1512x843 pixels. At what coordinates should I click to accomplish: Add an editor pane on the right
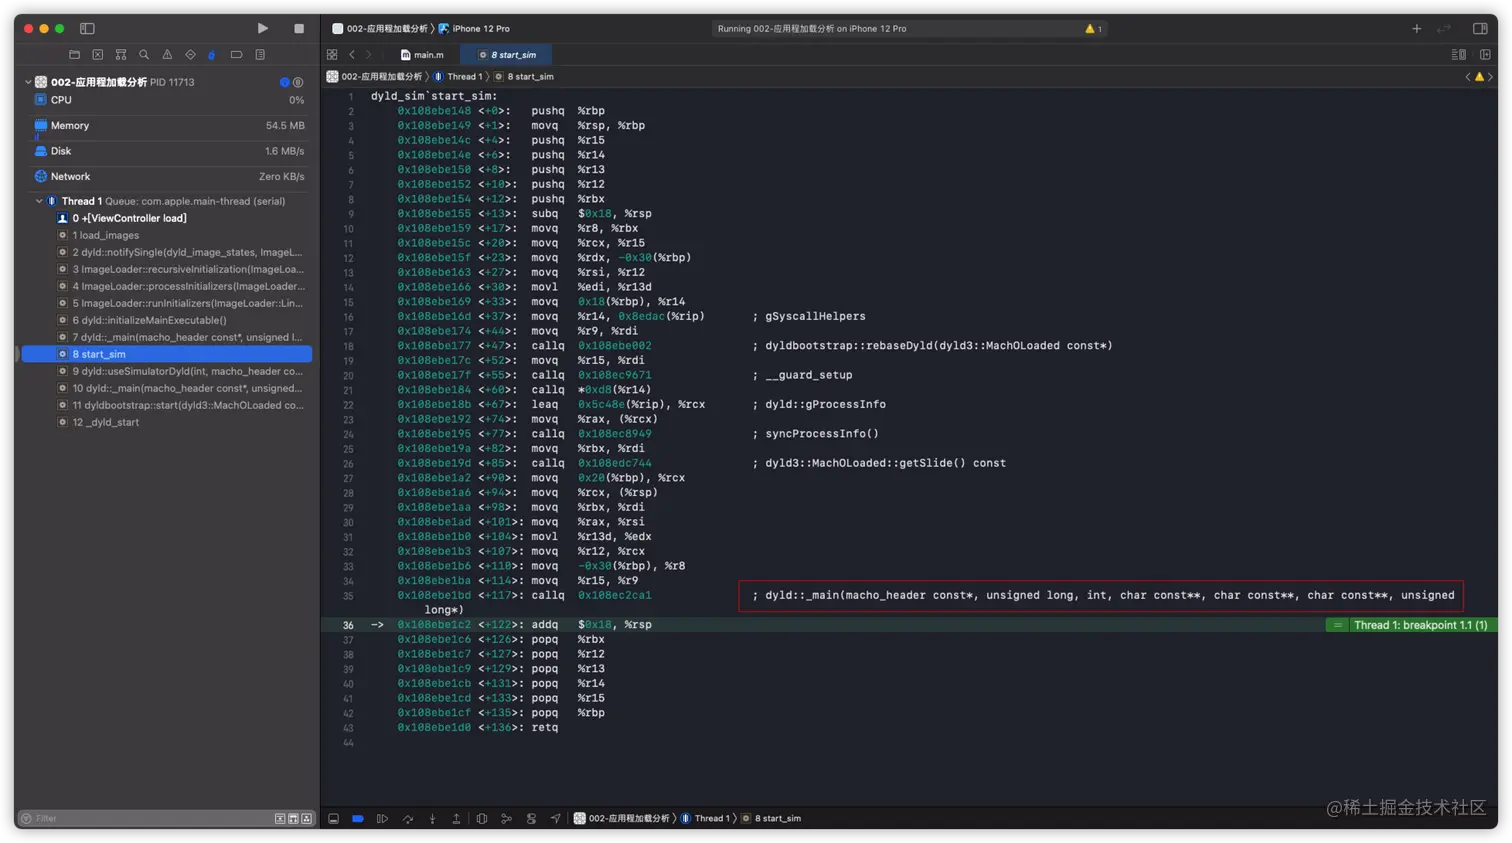(x=1485, y=55)
